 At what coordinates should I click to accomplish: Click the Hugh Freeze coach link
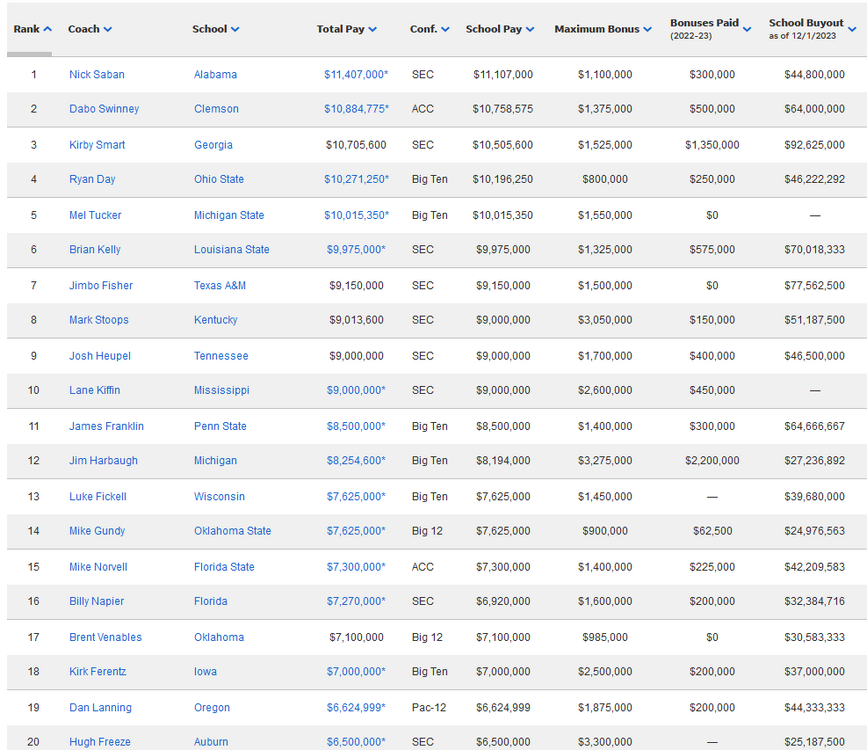[99, 742]
